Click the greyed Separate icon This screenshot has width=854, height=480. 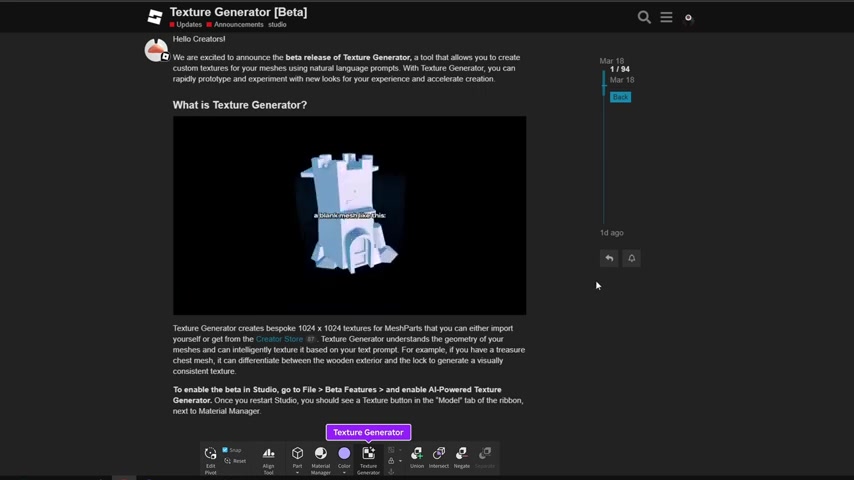(485, 453)
